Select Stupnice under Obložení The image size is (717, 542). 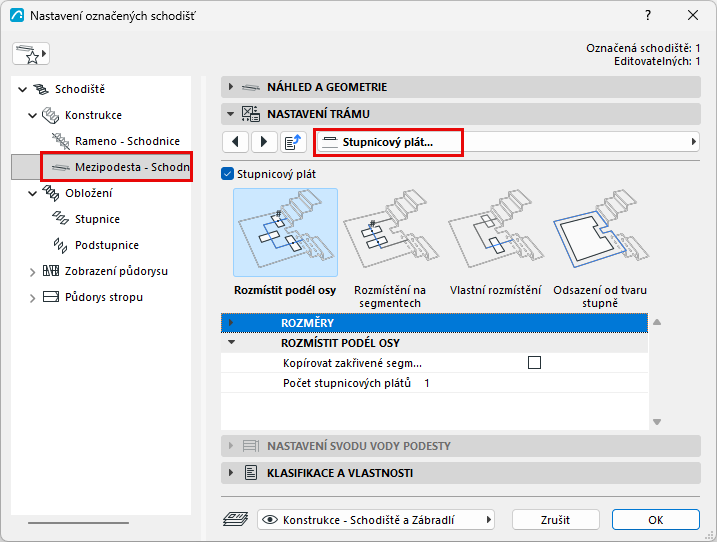click(97, 219)
